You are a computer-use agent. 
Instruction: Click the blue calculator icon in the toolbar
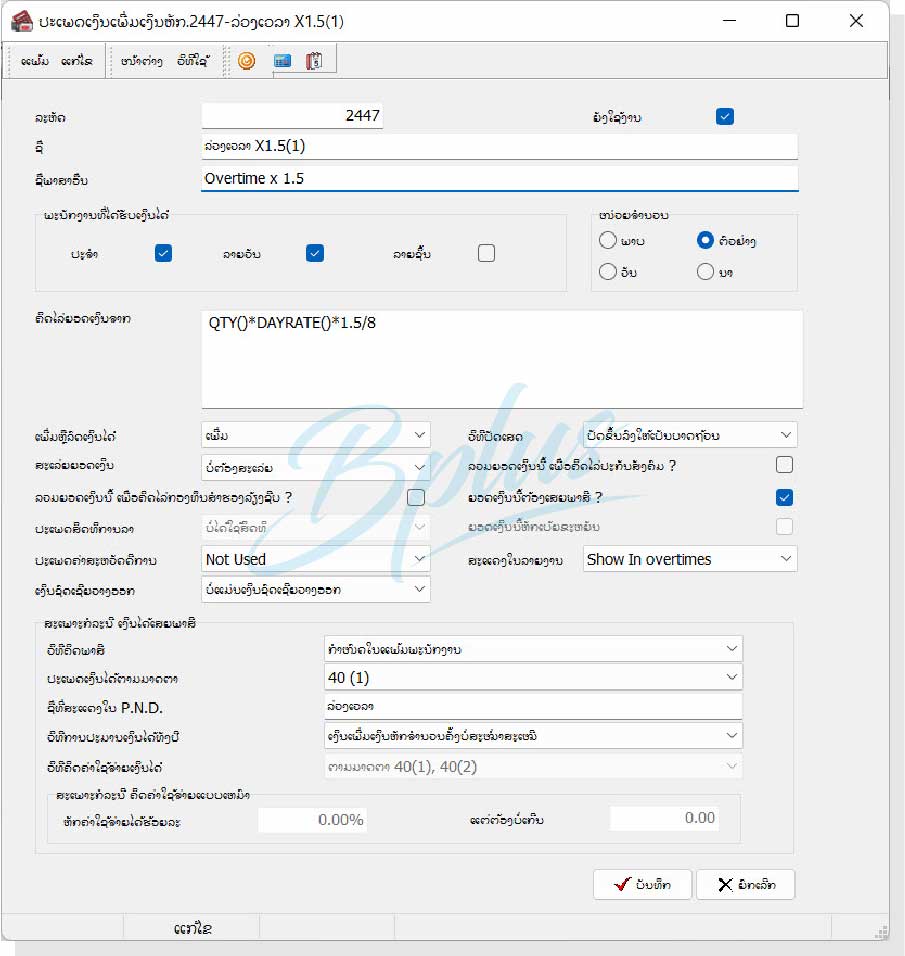pos(282,61)
